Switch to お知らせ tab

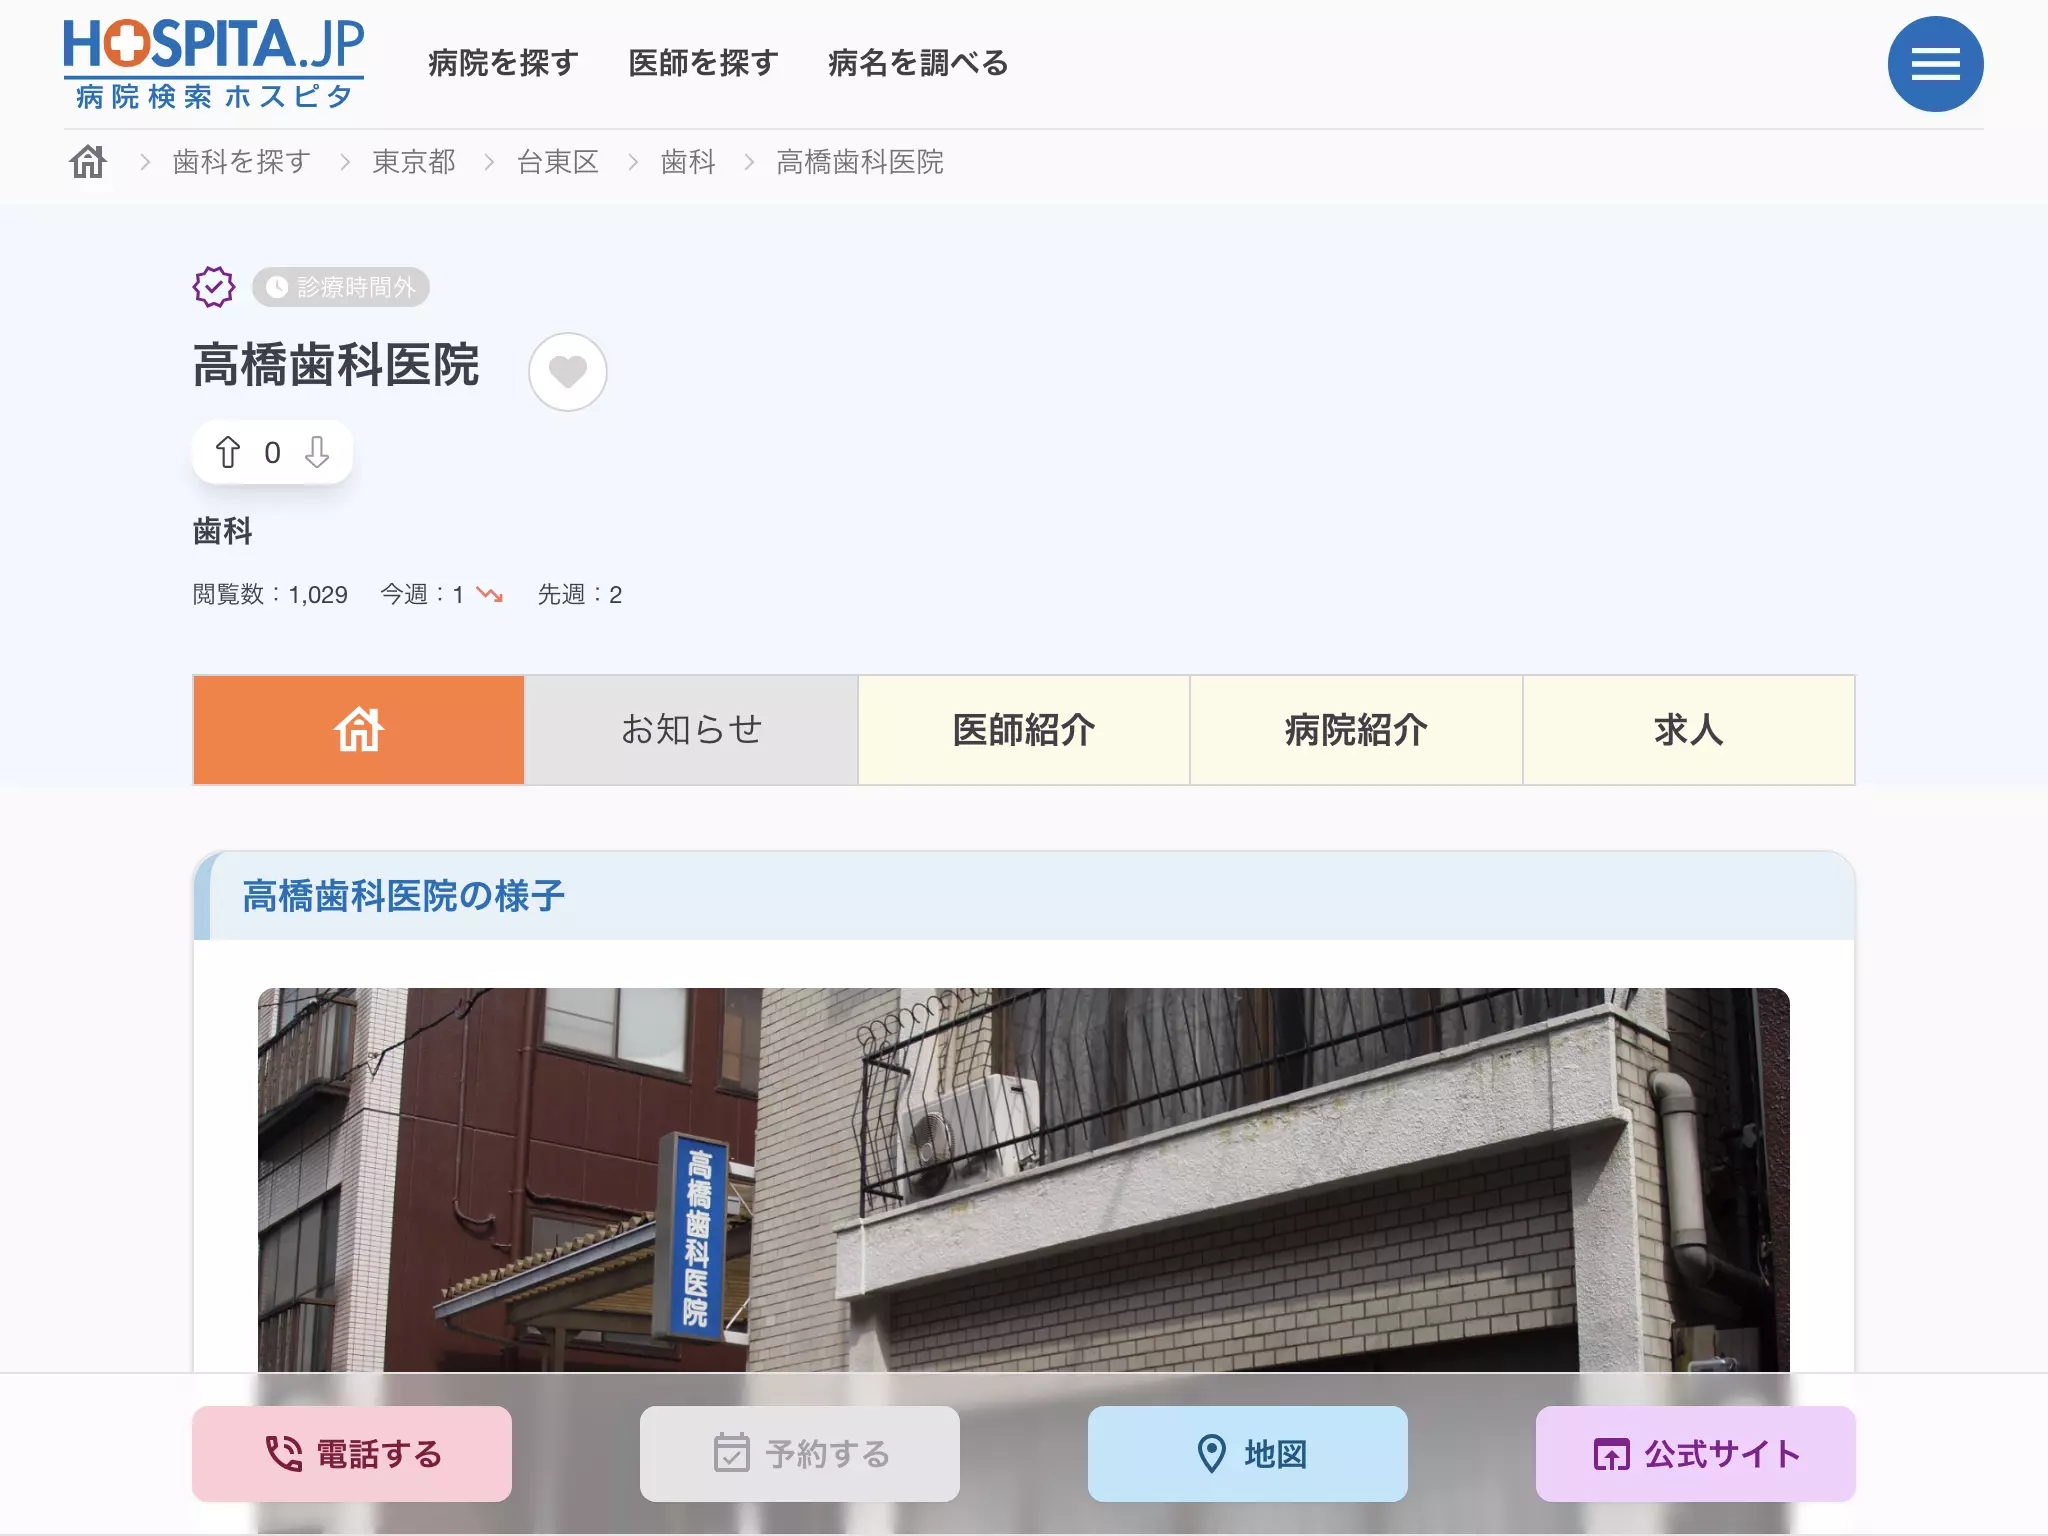tap(691, 730)
